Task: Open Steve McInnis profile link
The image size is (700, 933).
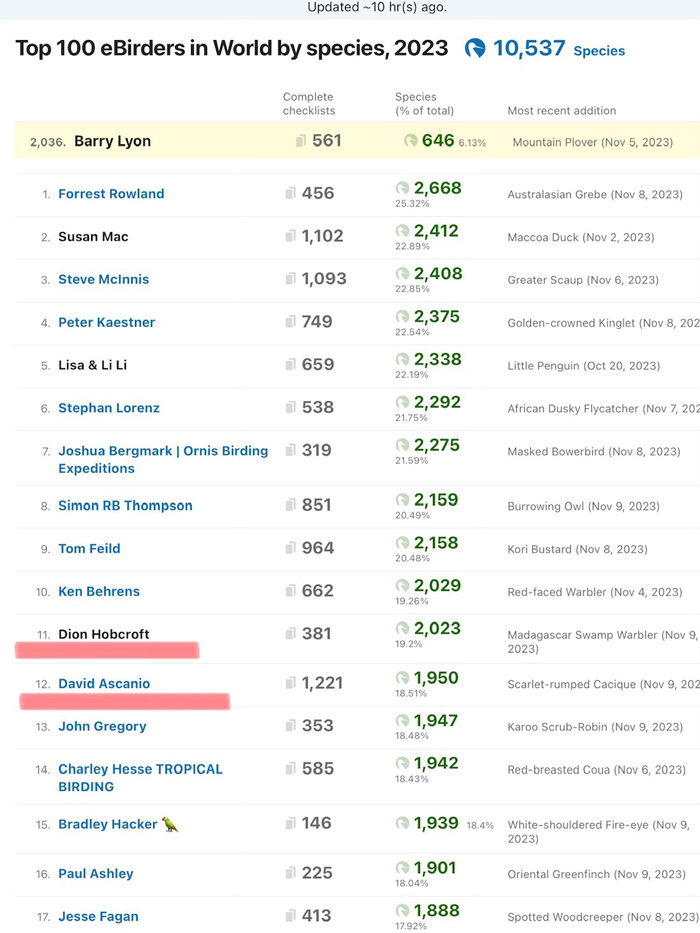Action: (104, 280)
